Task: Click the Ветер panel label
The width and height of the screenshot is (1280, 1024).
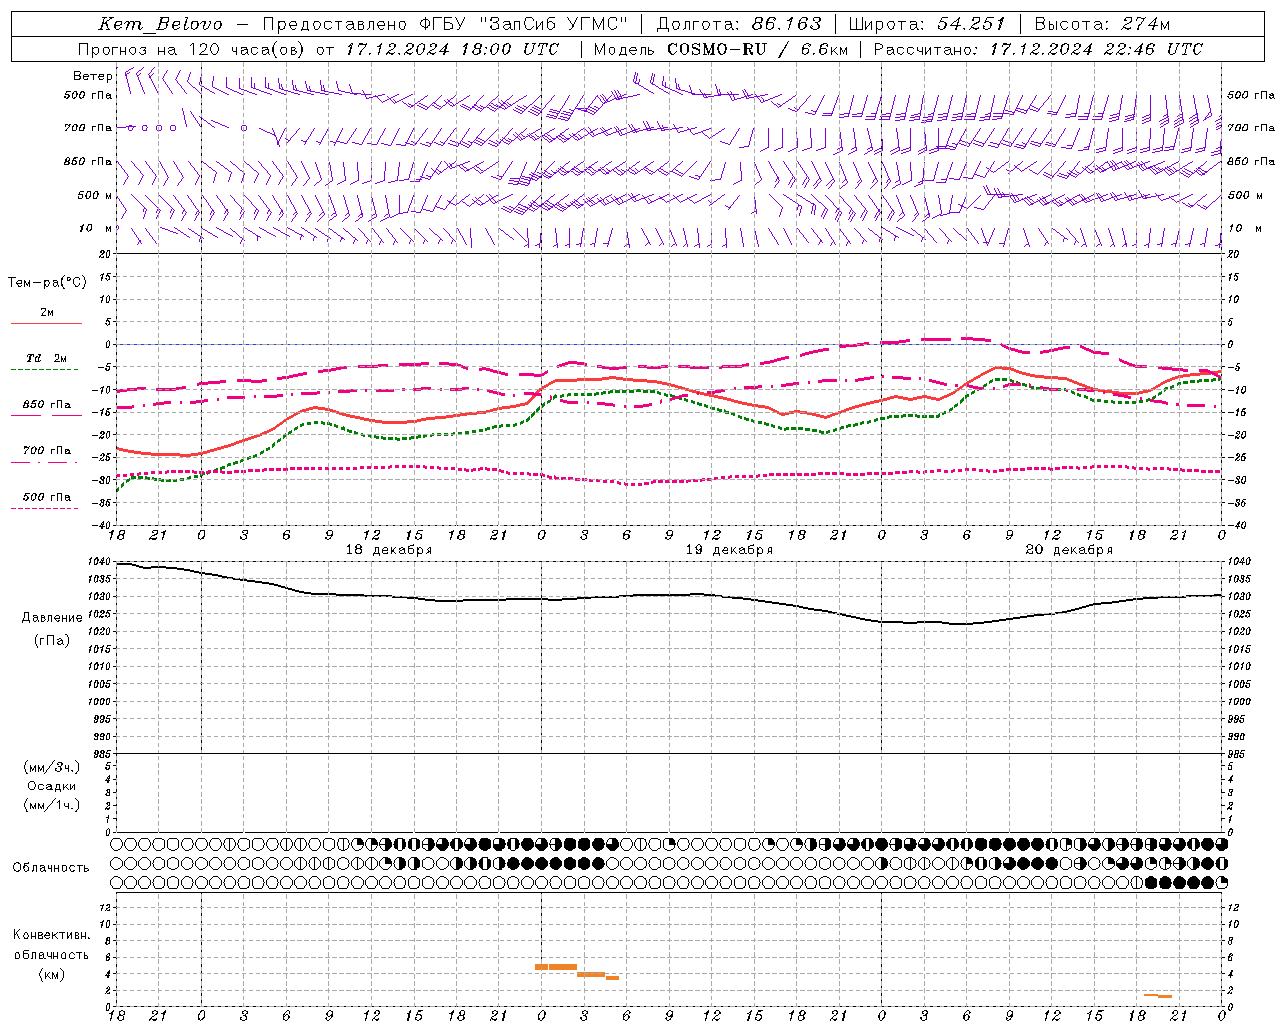Action: pyautogui.click(x=92, y=76)
